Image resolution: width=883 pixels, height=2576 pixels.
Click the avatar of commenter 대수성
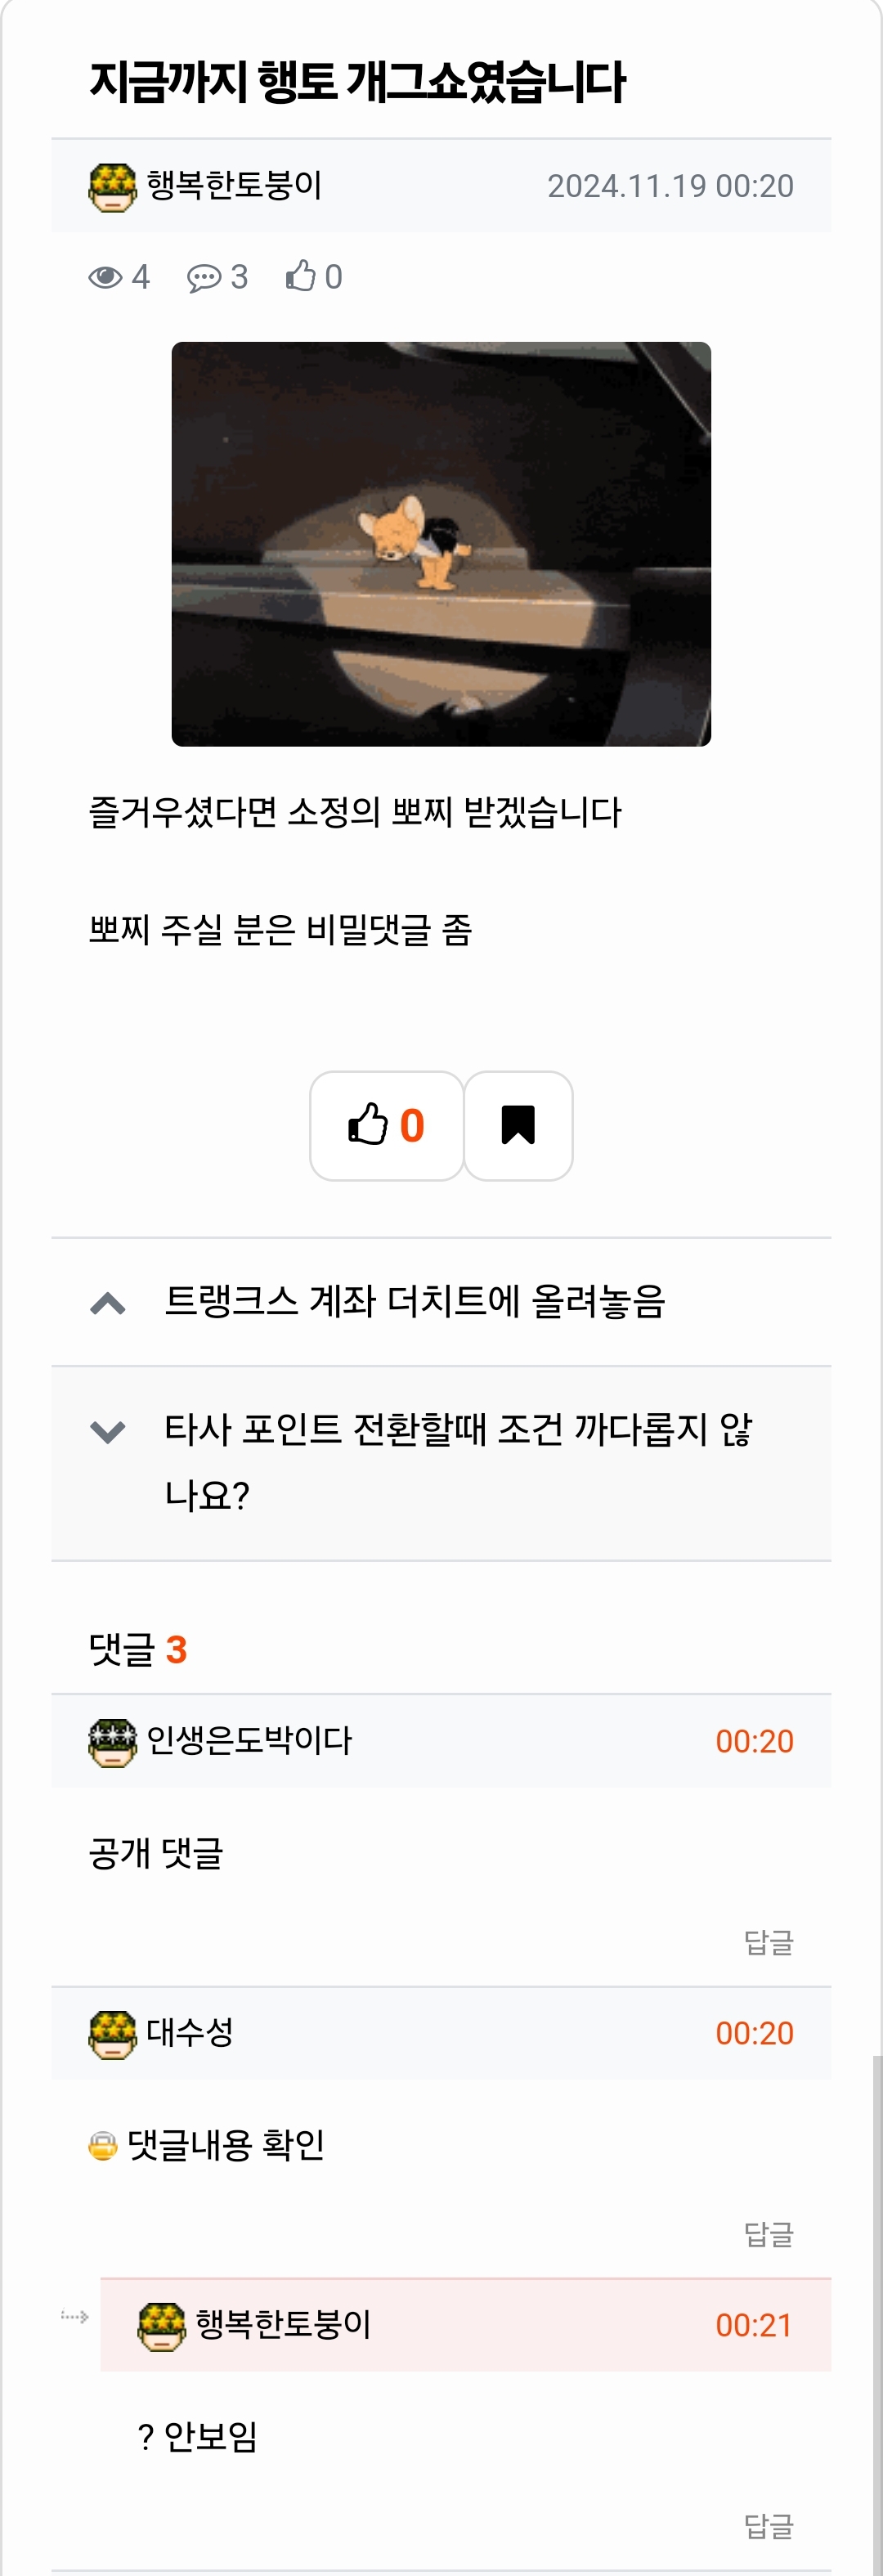[112, 2034]
